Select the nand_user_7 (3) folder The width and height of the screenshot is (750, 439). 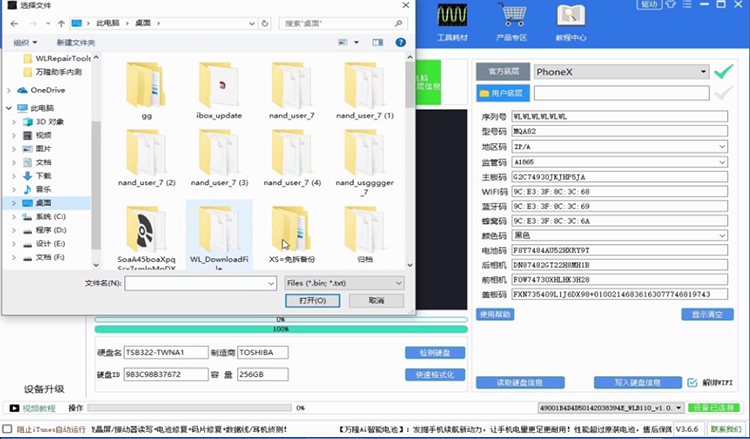coord(219,158)
